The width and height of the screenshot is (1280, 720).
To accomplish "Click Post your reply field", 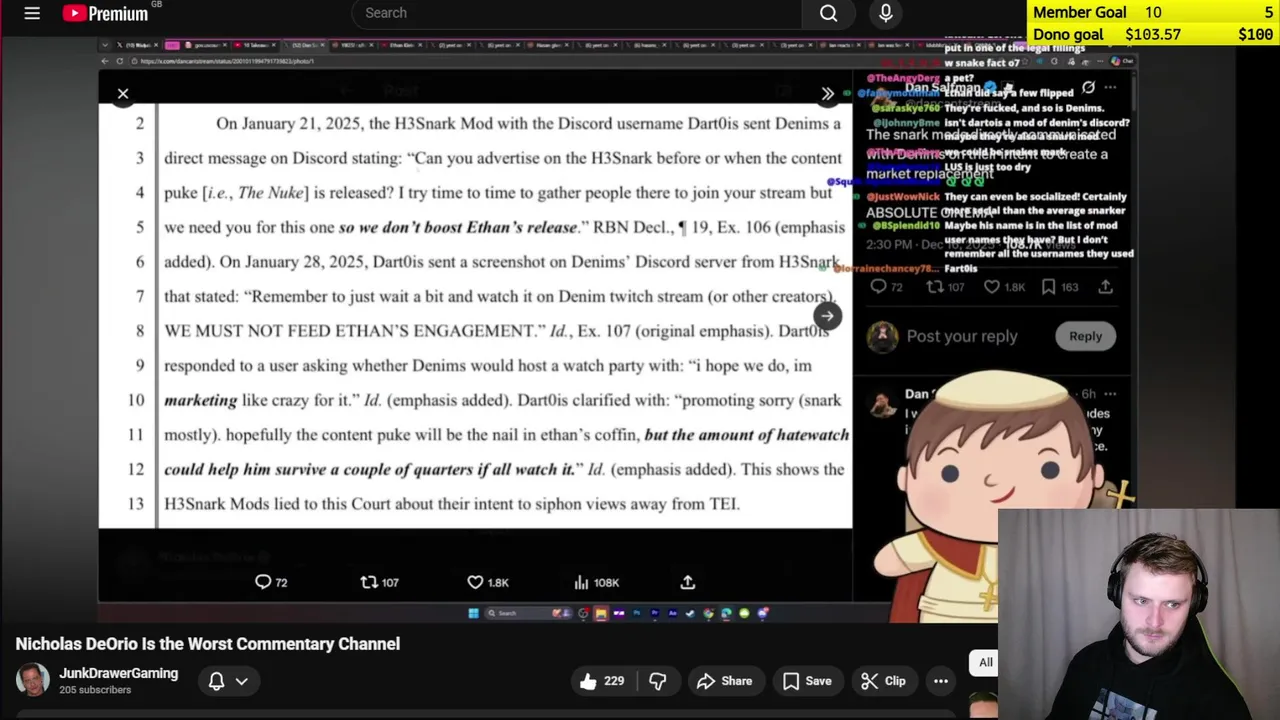I will click(x=962, y=336).
